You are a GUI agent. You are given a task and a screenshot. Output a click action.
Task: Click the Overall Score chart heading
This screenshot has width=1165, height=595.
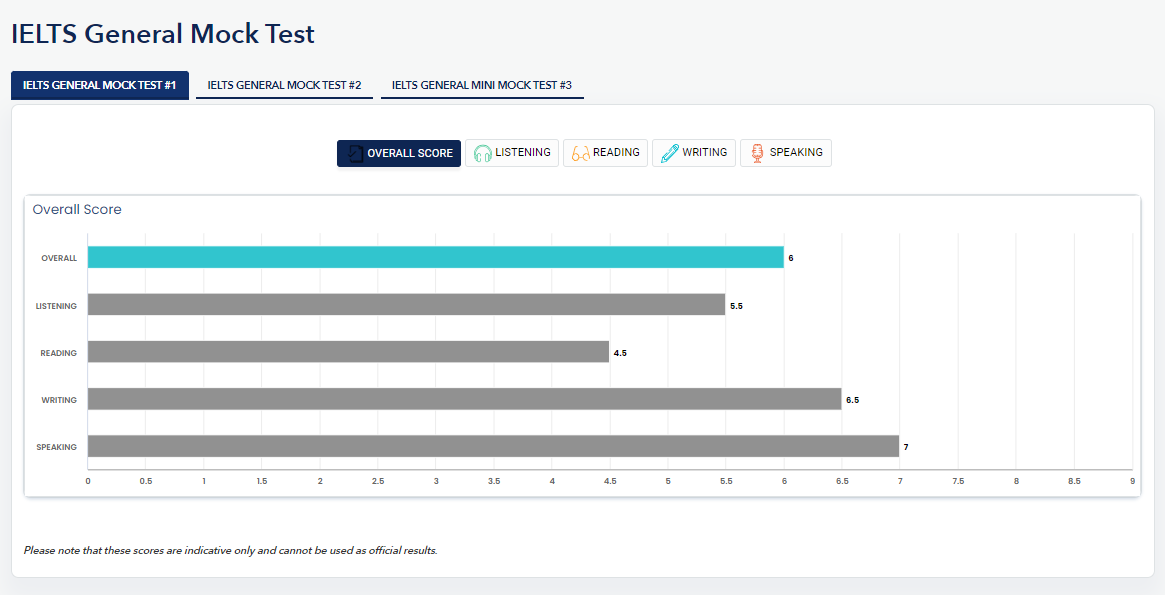point(77,210)
